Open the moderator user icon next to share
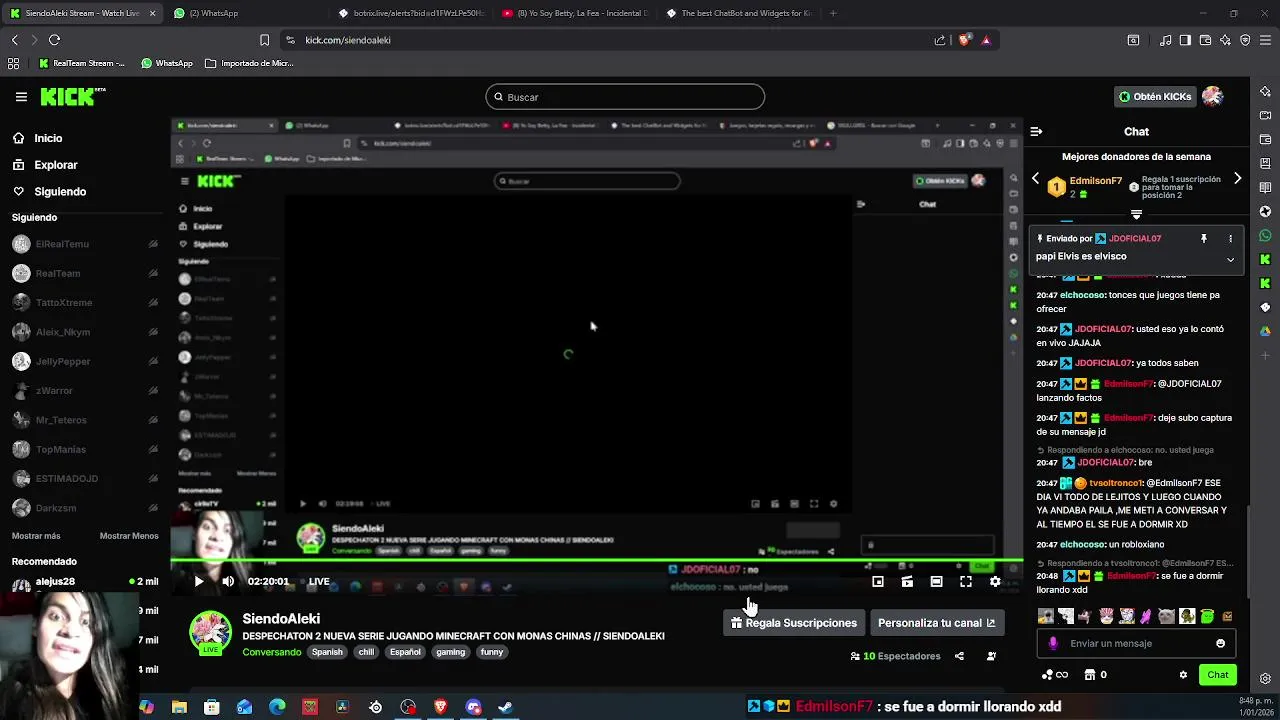Viewport: 1280px width, 720px height. point(991,656)
